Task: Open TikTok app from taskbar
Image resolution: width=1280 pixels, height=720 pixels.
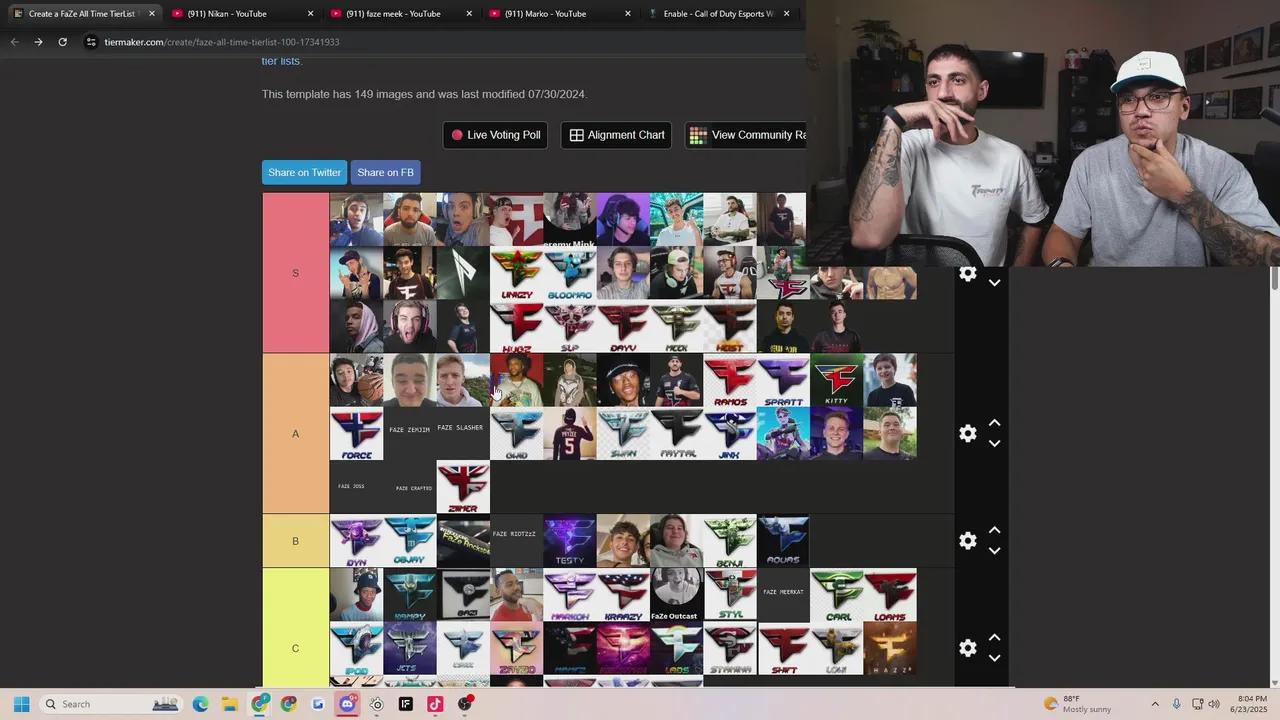Action: click(435, 704)
